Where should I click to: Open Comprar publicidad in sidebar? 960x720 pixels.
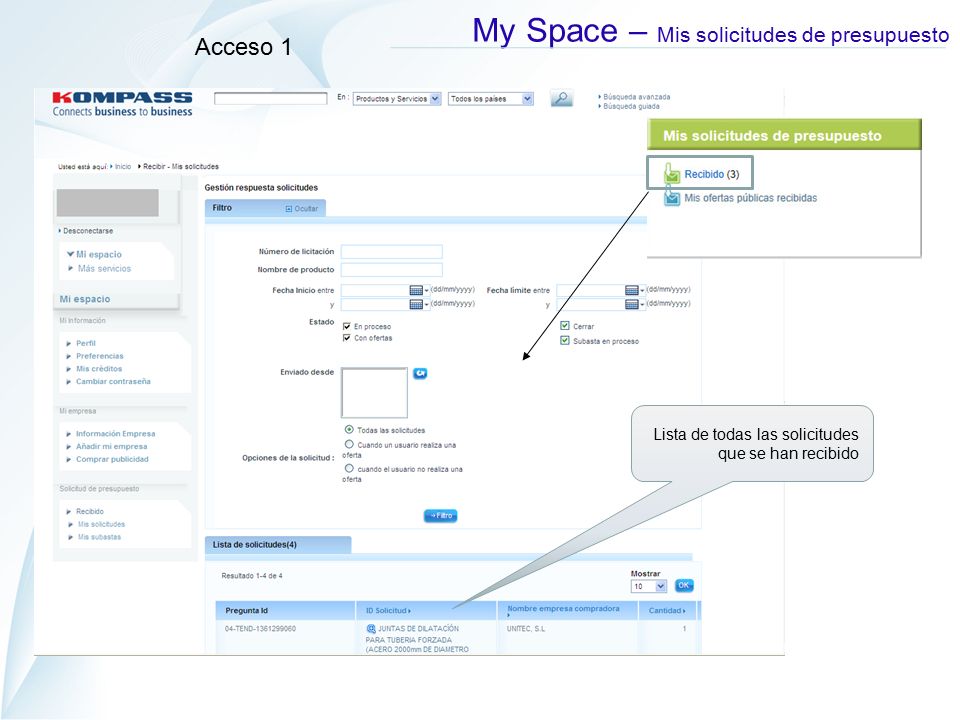(x=113, y=459)
